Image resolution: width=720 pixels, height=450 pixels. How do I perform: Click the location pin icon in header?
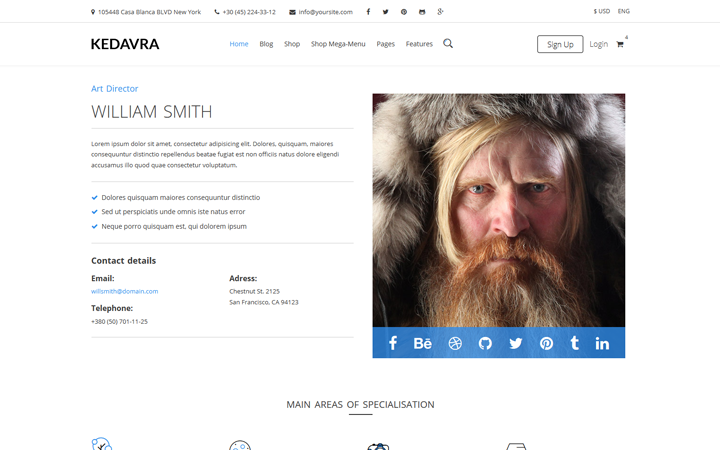pos(93,12)
